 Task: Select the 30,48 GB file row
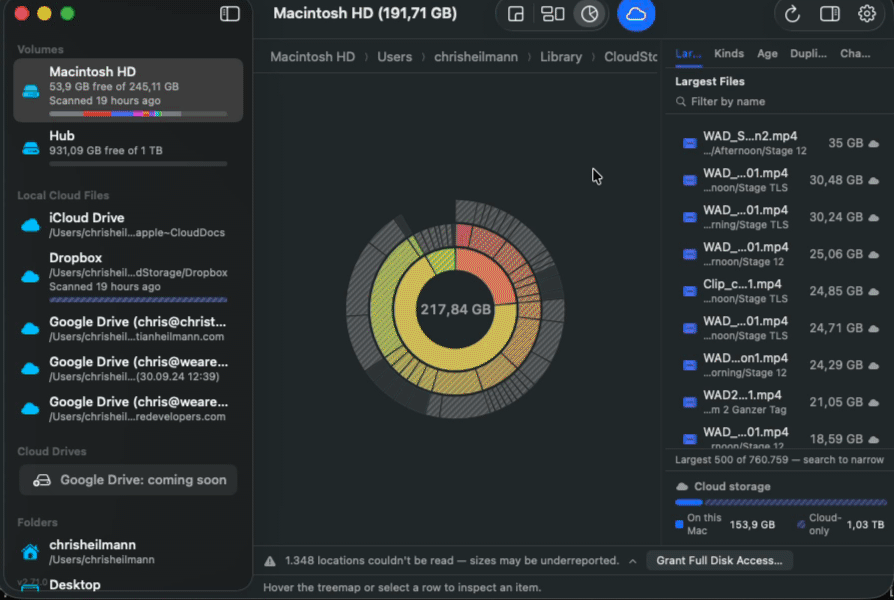tap(780, 180)
